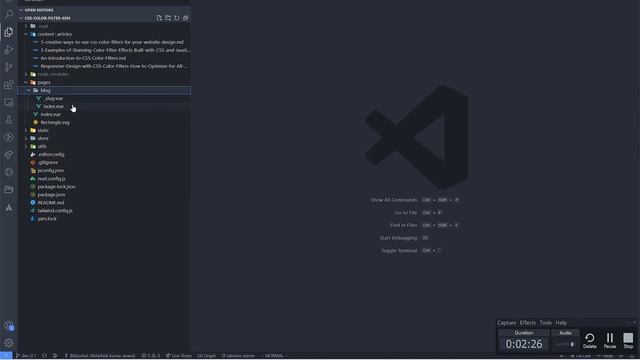Open index.vue inside the blog folder
This screenshot has width=640, height=360.
pos(53,107)
